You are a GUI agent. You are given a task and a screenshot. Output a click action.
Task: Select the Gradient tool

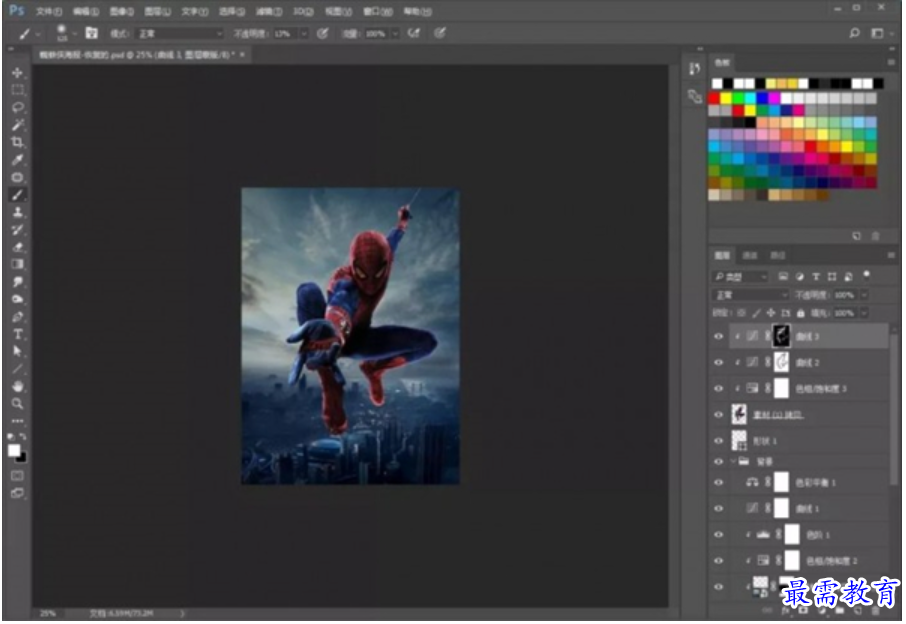point(17,264)
